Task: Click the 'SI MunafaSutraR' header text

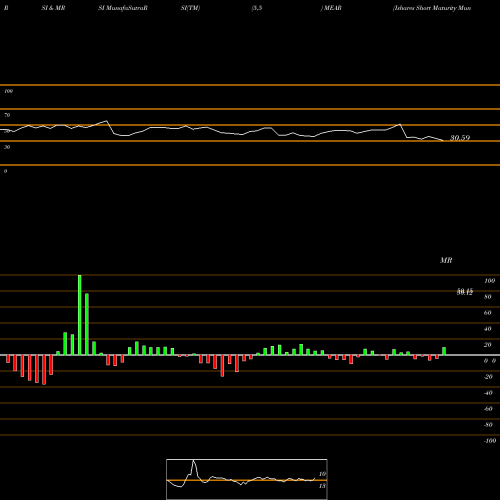Action: (123, 8)
